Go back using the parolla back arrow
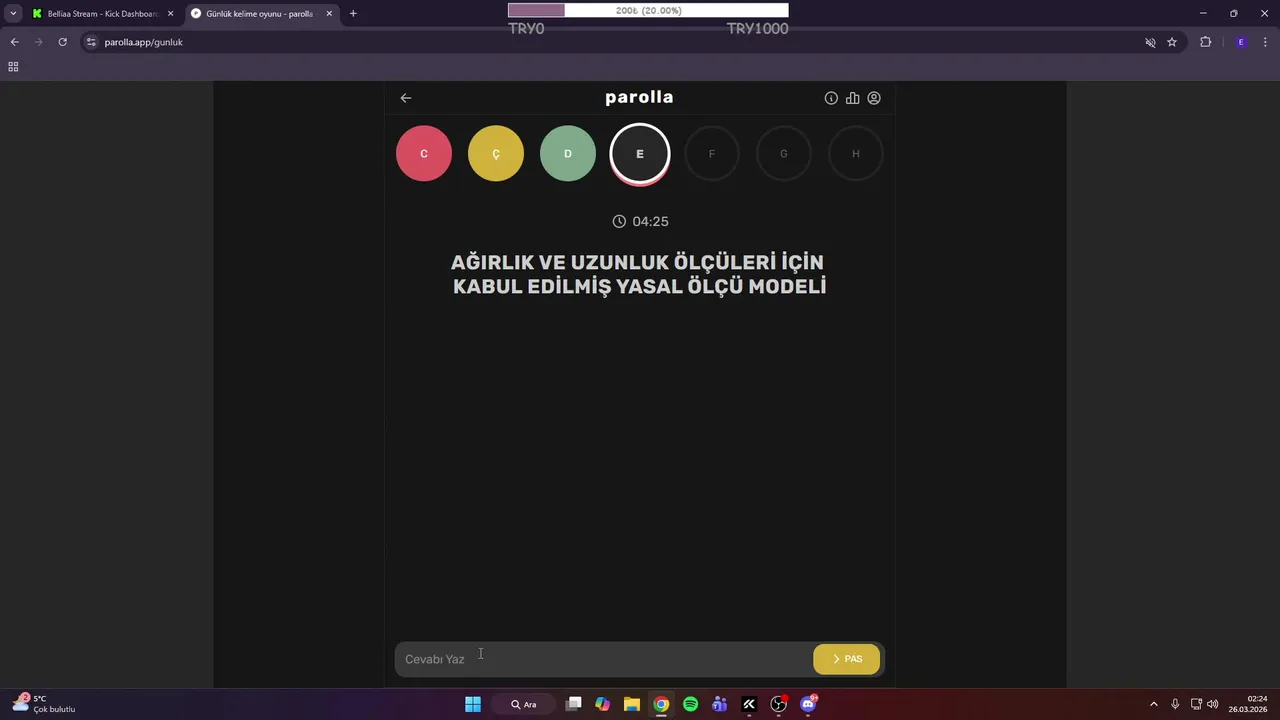Image resolution: width=1280 pixels, height=720 pixels. (406, 98)
